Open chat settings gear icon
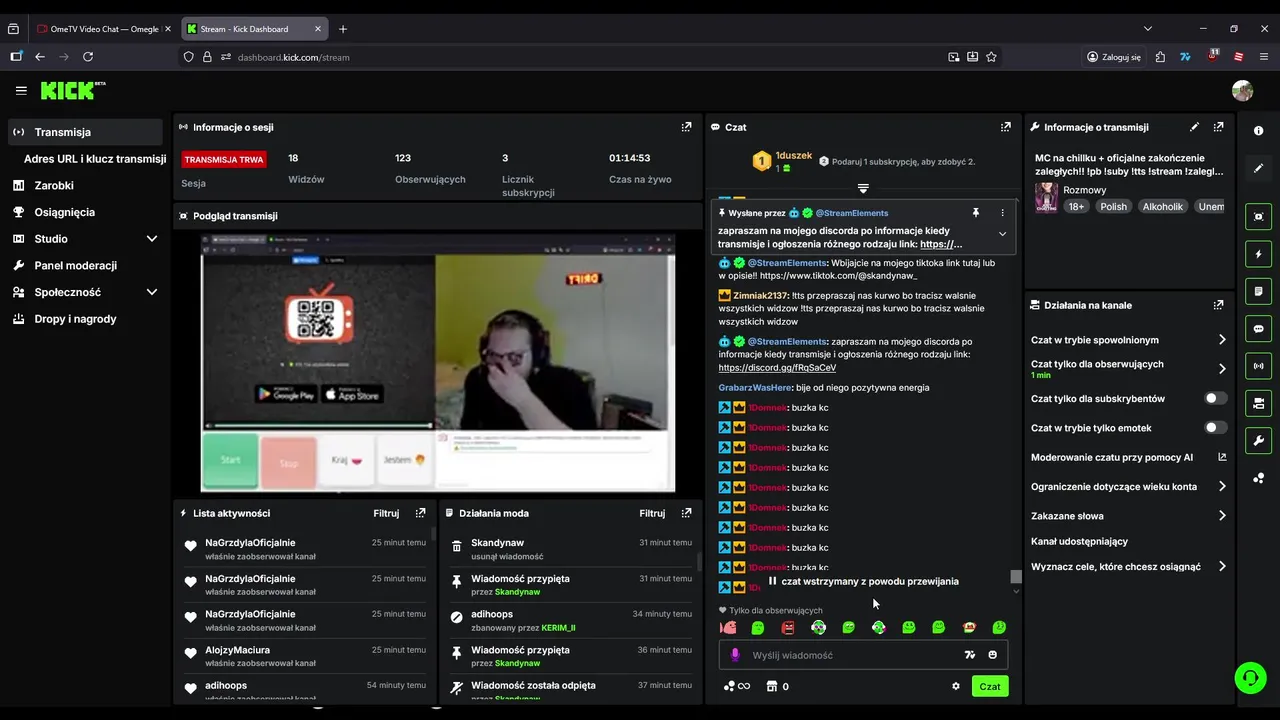This screenshot has height=720, width=1280. click(955, 686)
